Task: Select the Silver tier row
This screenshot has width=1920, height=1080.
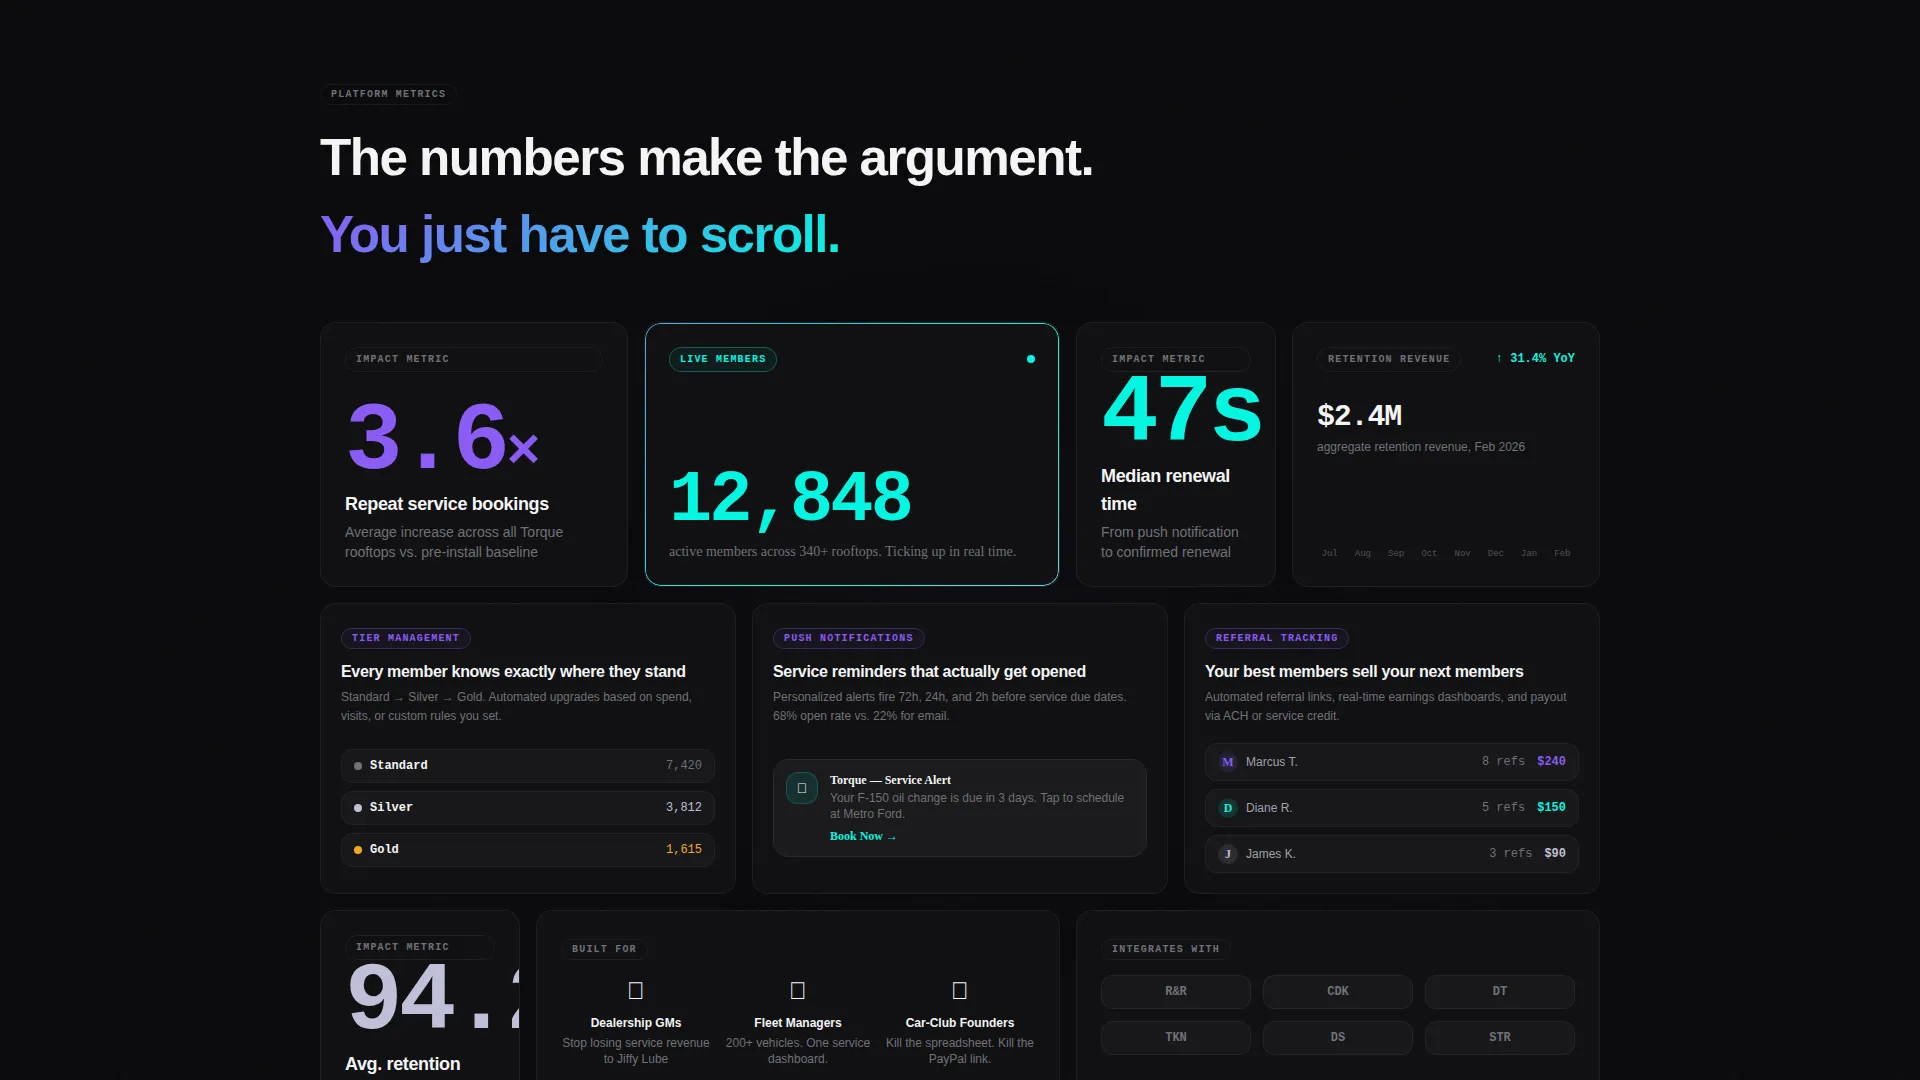Action: [528, 807]
